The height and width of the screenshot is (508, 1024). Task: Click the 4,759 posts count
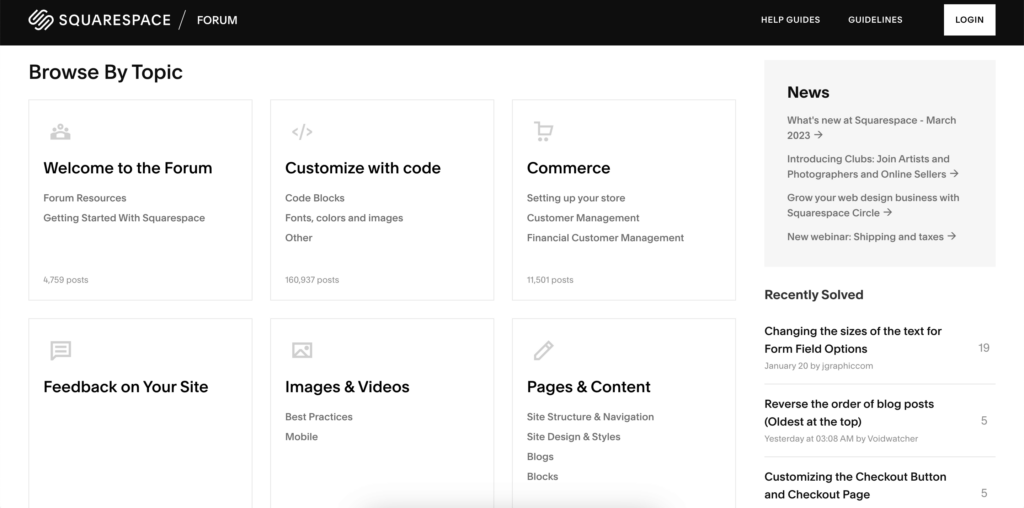(x=65, y=279)
